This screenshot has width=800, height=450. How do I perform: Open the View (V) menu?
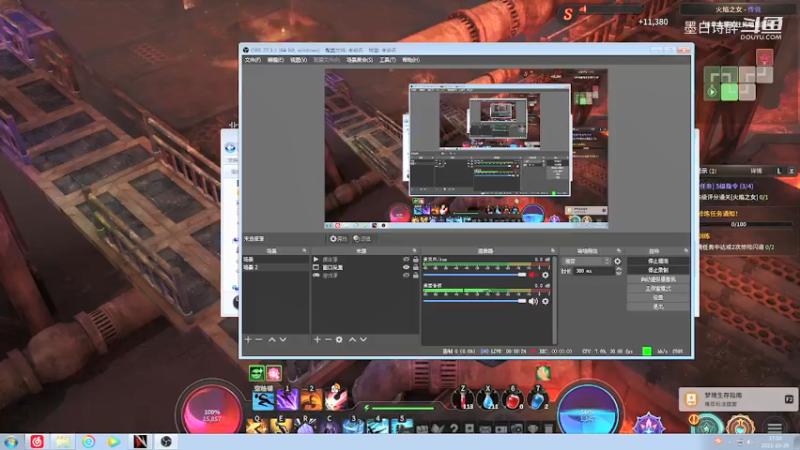tap(298, 60)
